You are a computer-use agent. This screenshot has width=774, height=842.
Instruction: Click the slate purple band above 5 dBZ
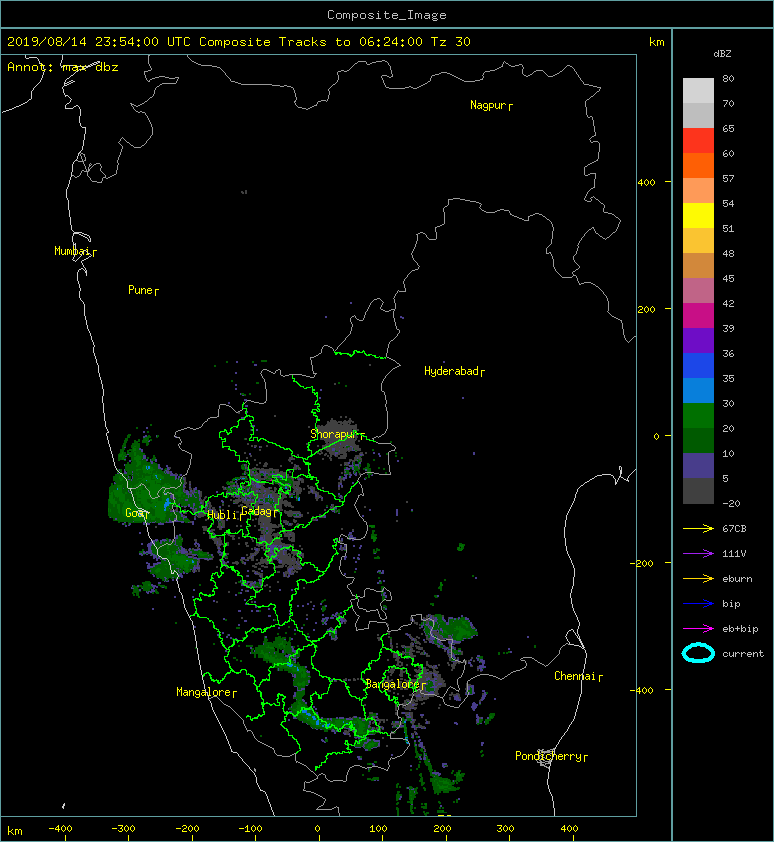698,466
